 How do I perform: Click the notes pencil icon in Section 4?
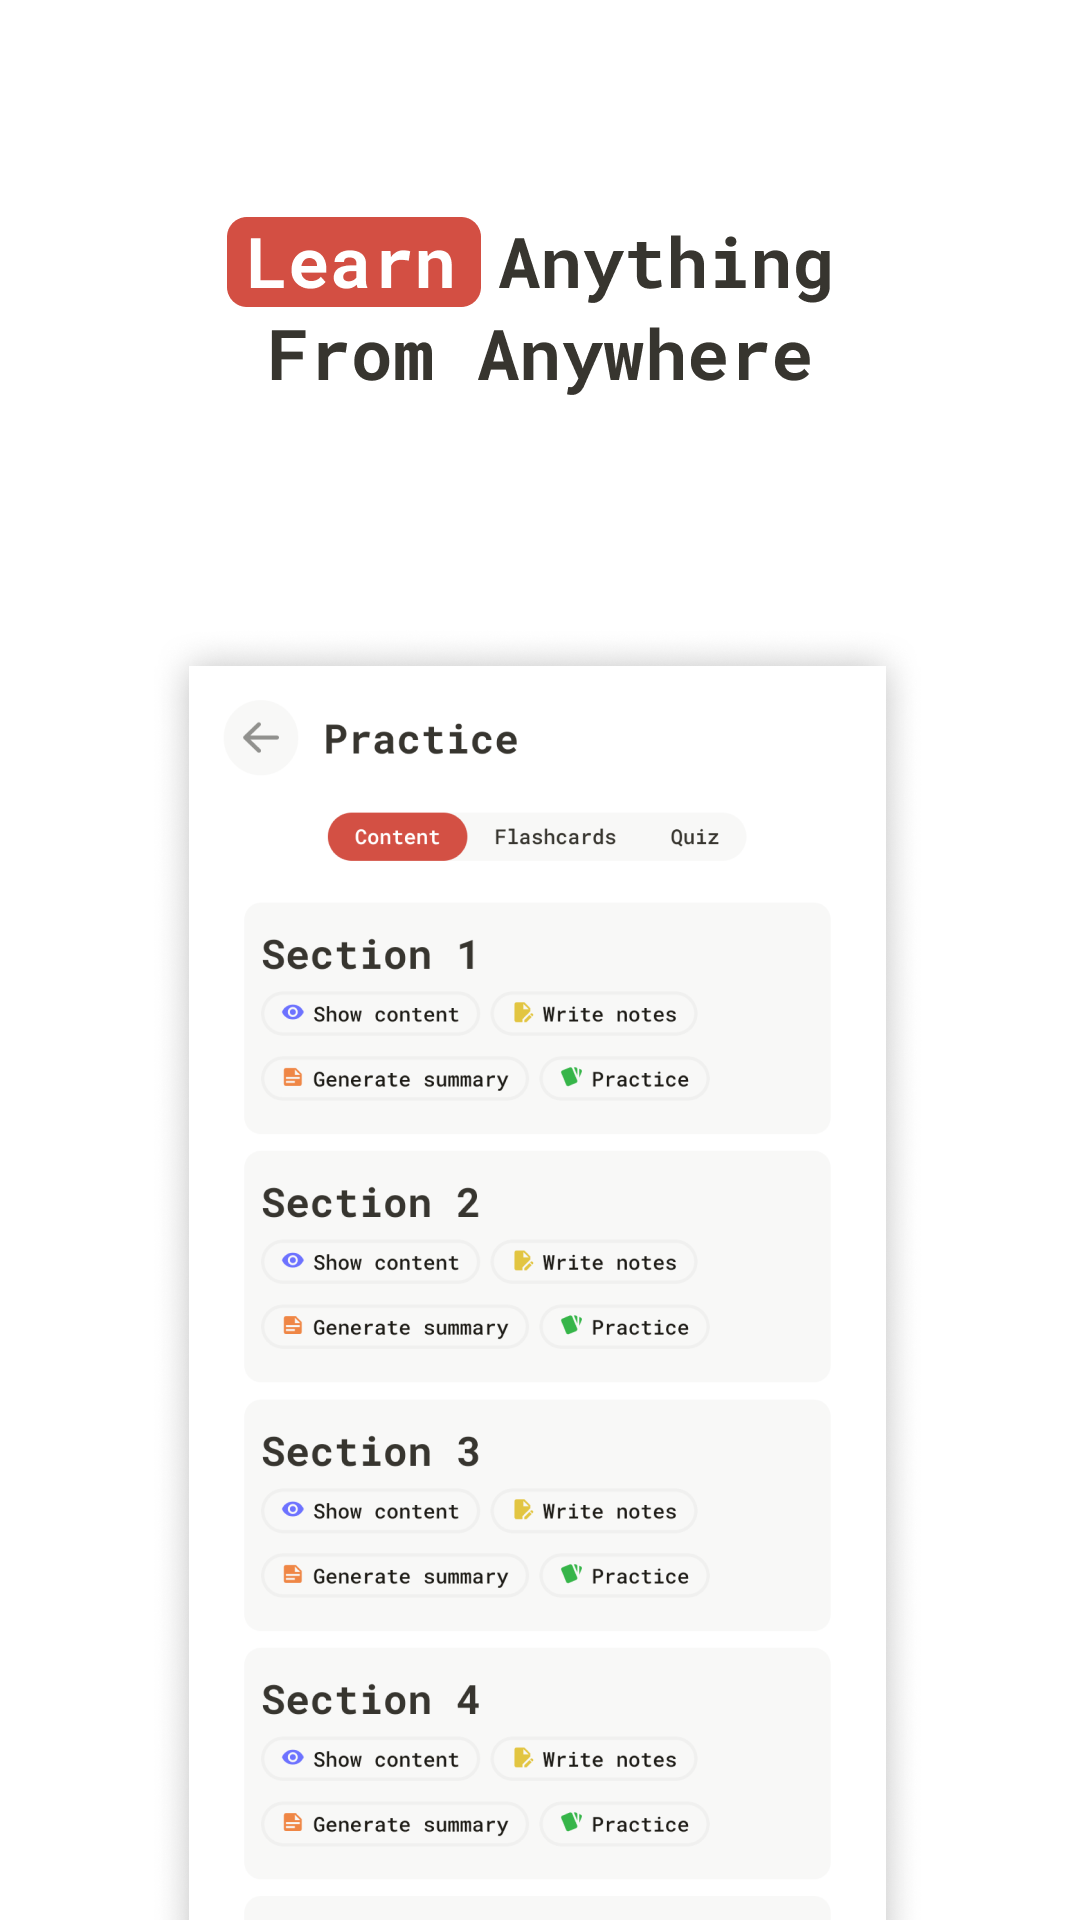(x=523, y=1758)
